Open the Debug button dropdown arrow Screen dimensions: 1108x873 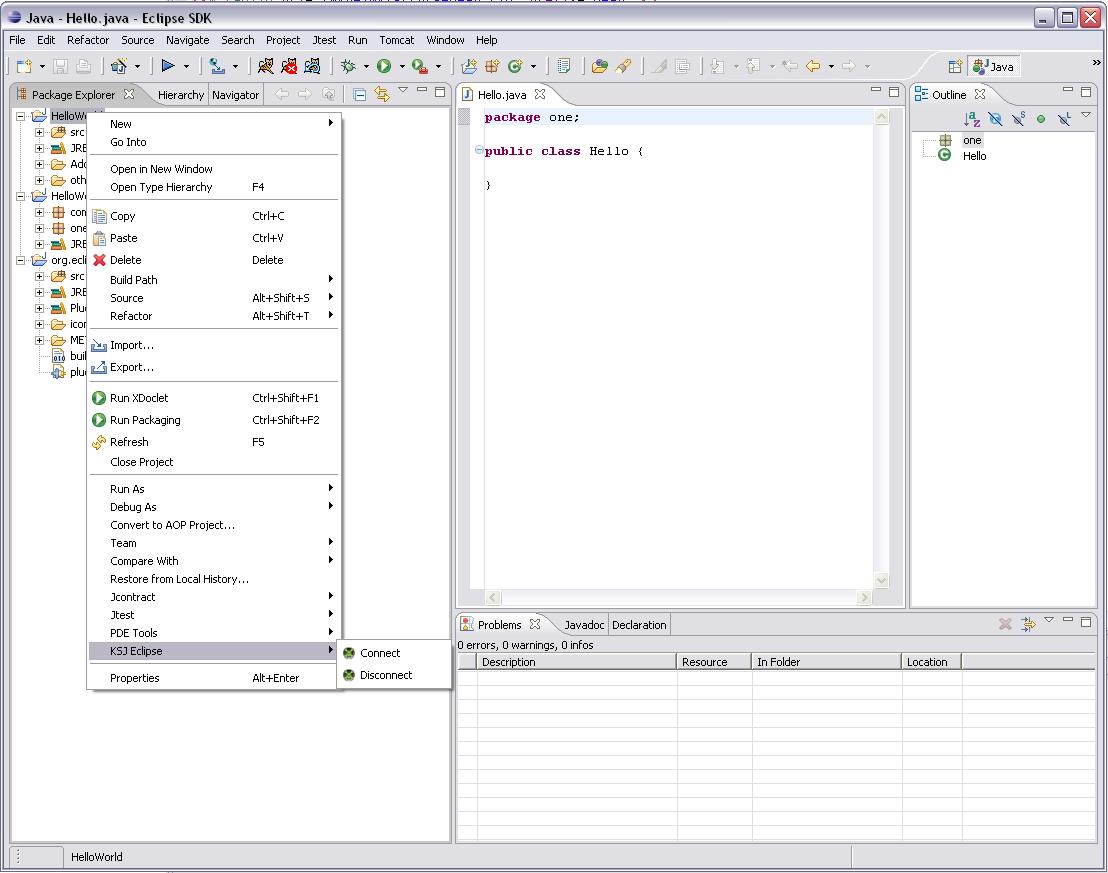click(366, 66)
